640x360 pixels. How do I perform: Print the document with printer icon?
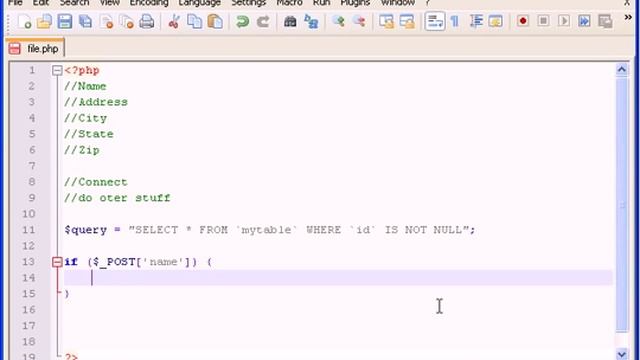click(x=147, y=21)
